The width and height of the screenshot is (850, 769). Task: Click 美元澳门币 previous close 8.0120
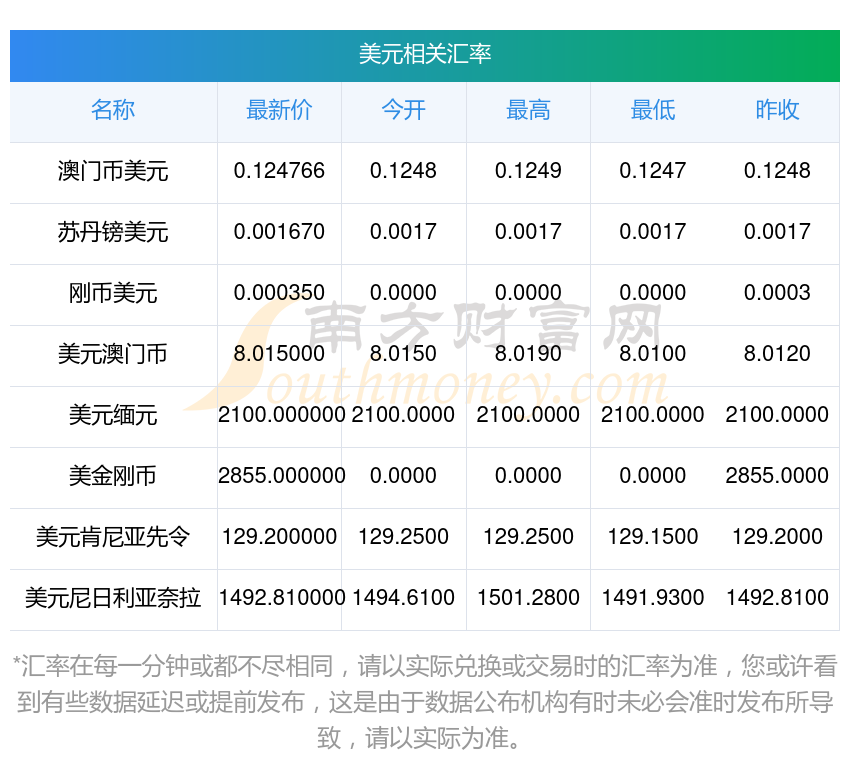[x=777, y=353]
